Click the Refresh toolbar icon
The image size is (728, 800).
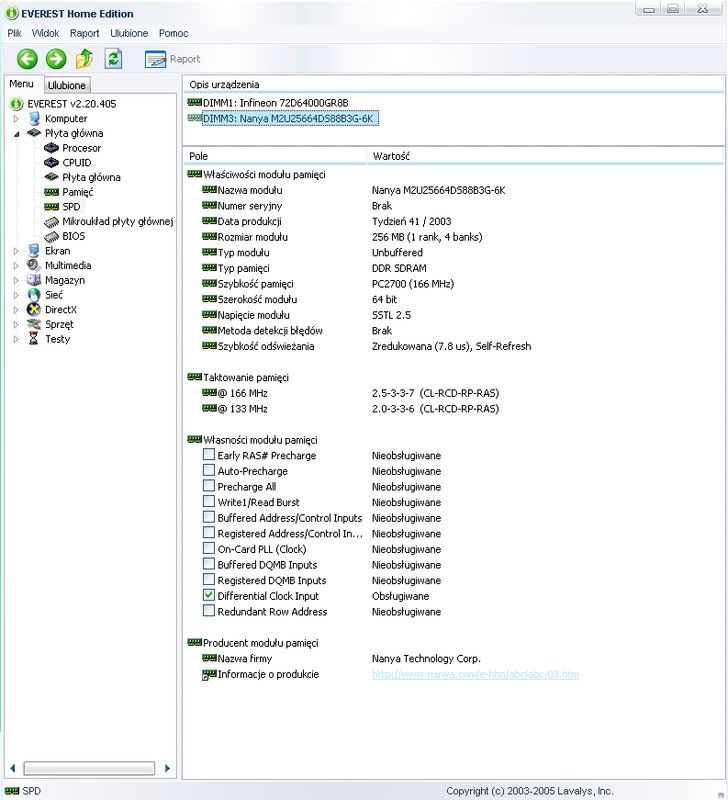114,59
